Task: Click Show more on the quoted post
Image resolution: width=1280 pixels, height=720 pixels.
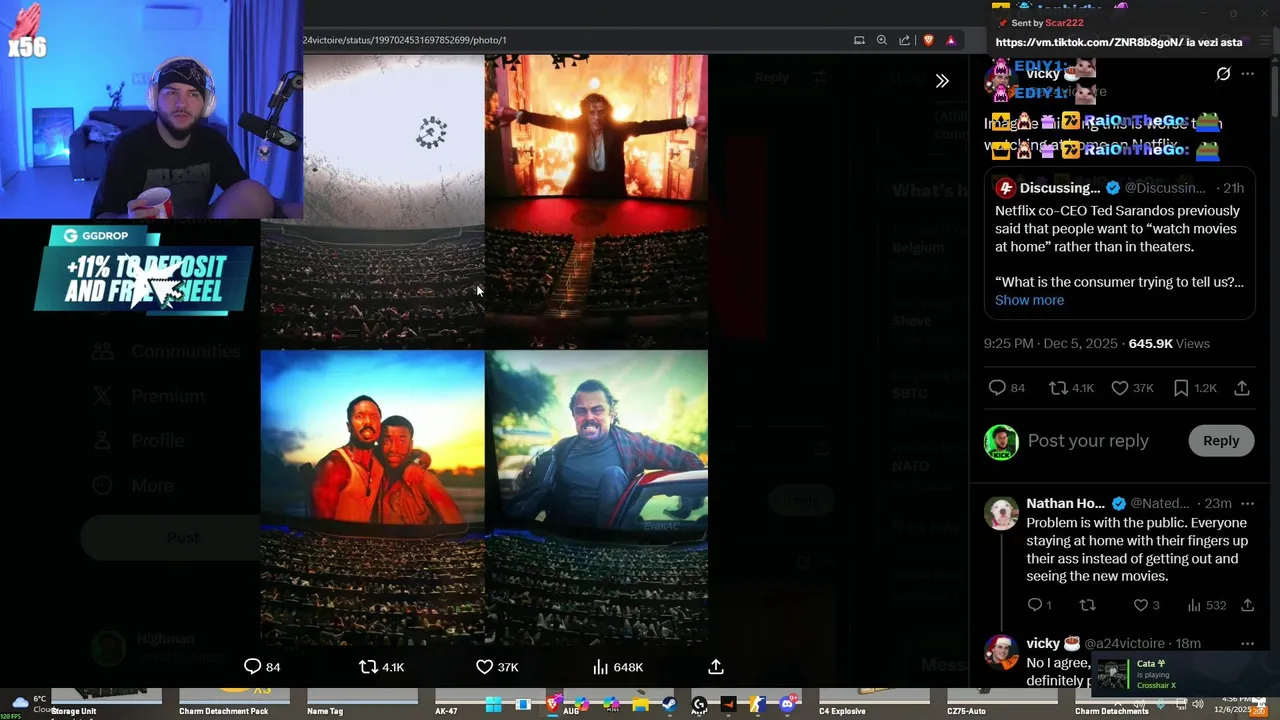Action: pyautogui.click(x=1029, y=300)
